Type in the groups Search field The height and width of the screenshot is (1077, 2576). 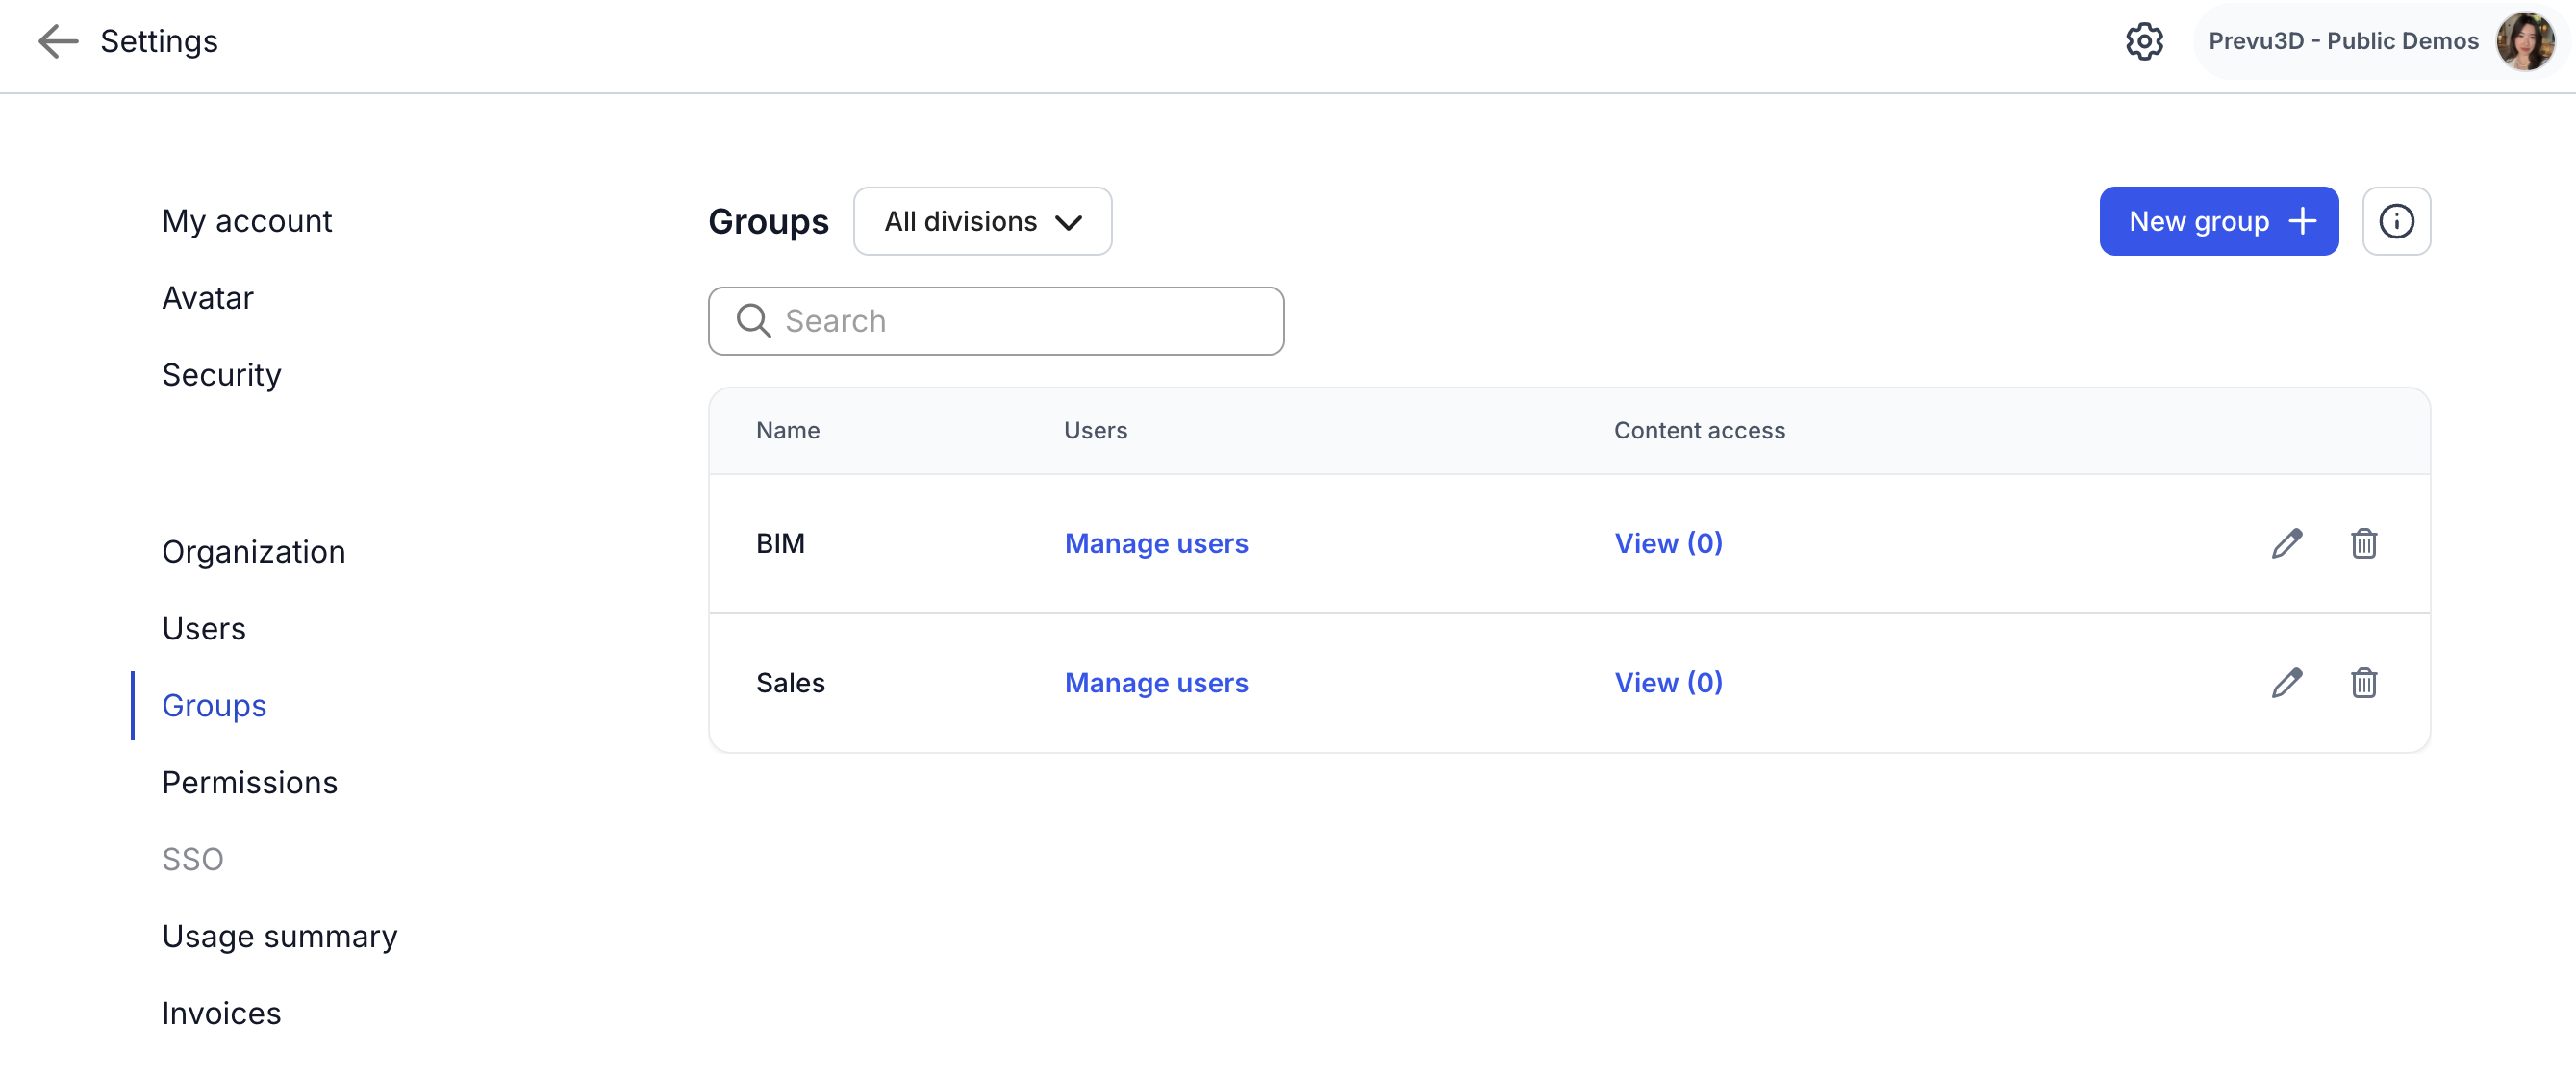tap(1020, 321)
